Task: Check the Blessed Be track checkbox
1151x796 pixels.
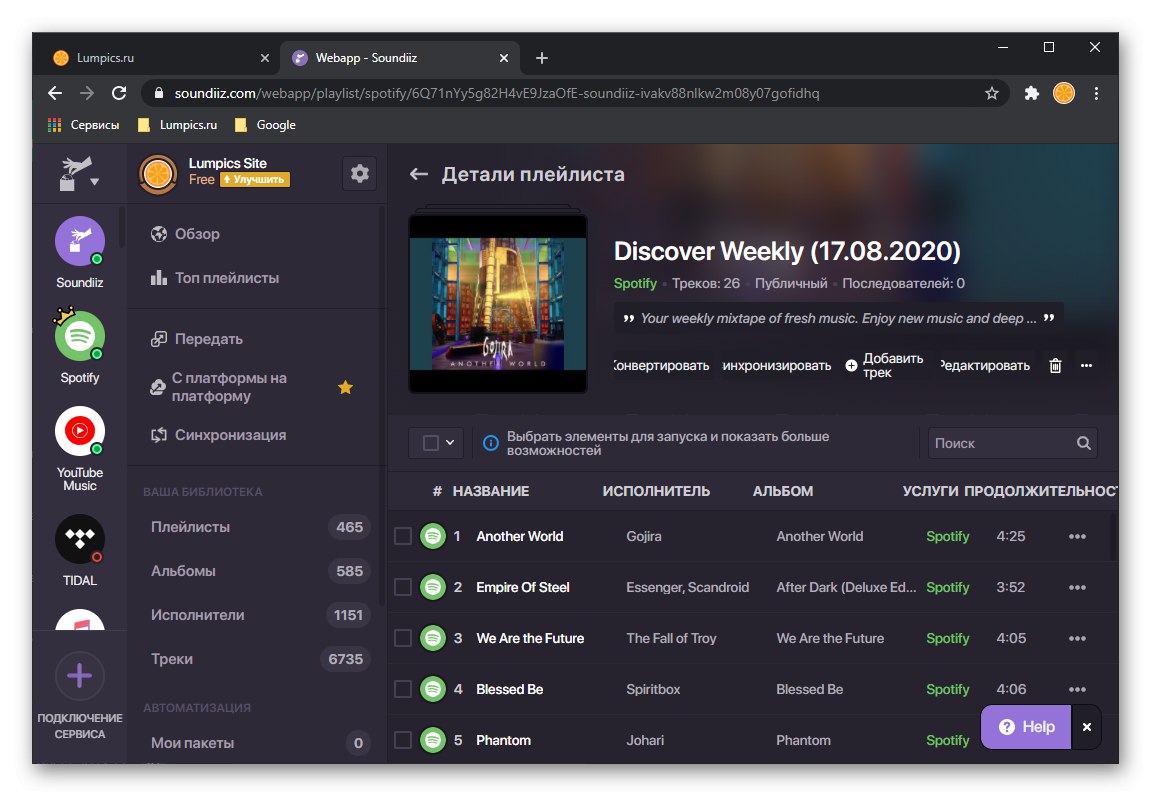Action: [x=403, y=690]
